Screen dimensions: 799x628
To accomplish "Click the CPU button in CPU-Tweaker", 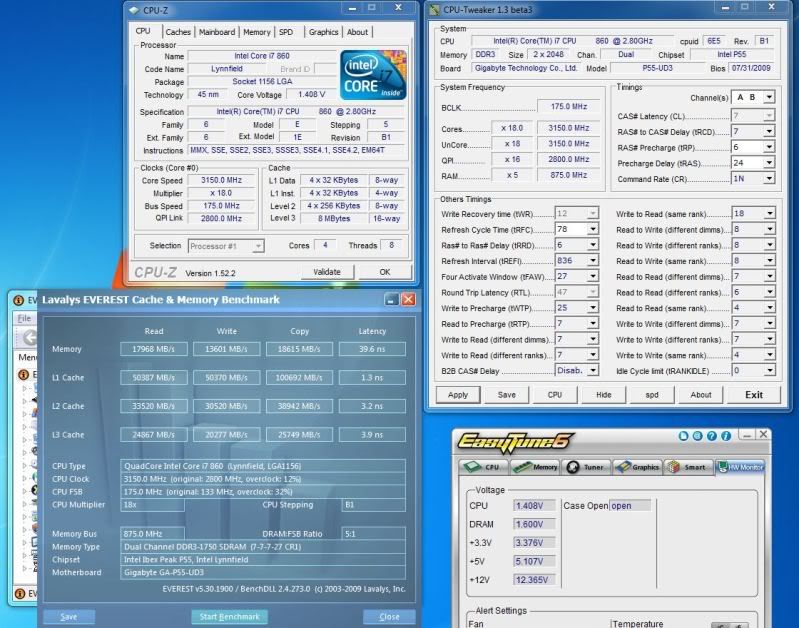I will 555,395.
